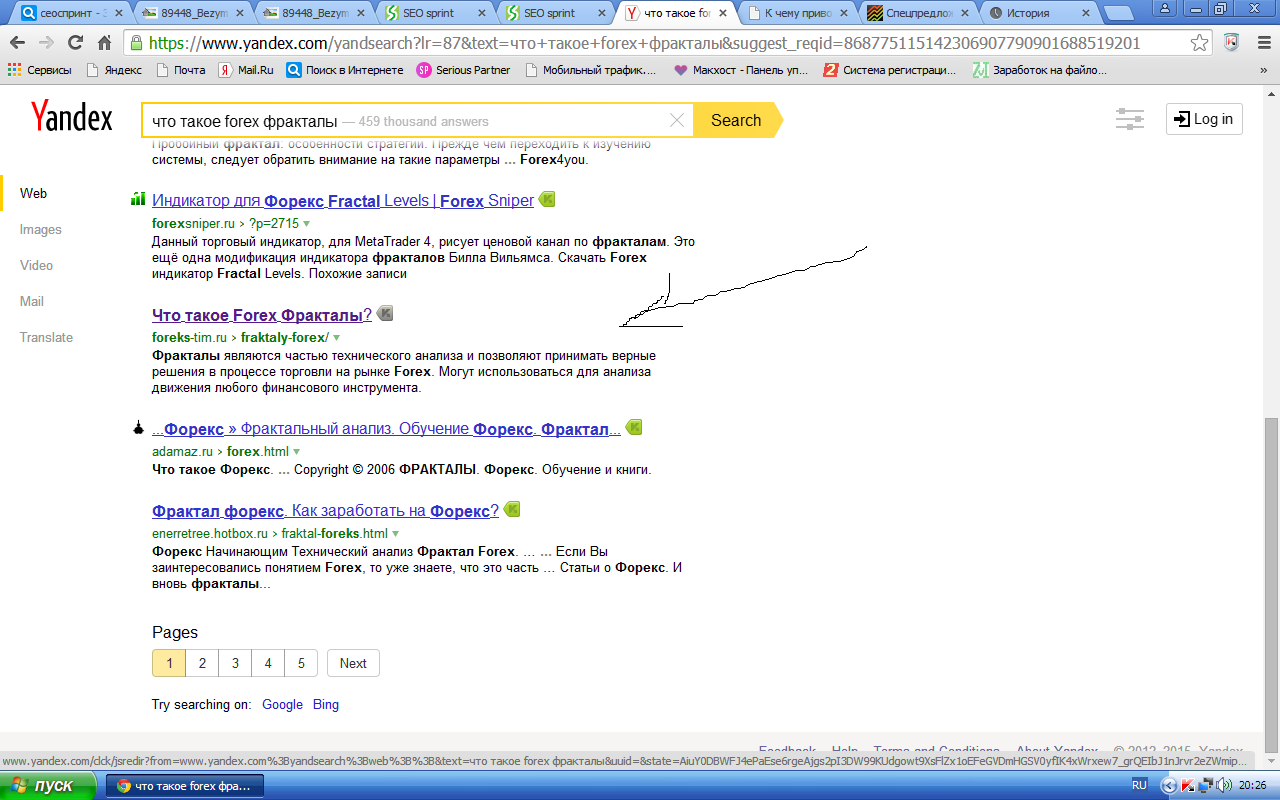Open the browser home page icon
This screenshot has height=800, width=1280.
pos(104,44)
